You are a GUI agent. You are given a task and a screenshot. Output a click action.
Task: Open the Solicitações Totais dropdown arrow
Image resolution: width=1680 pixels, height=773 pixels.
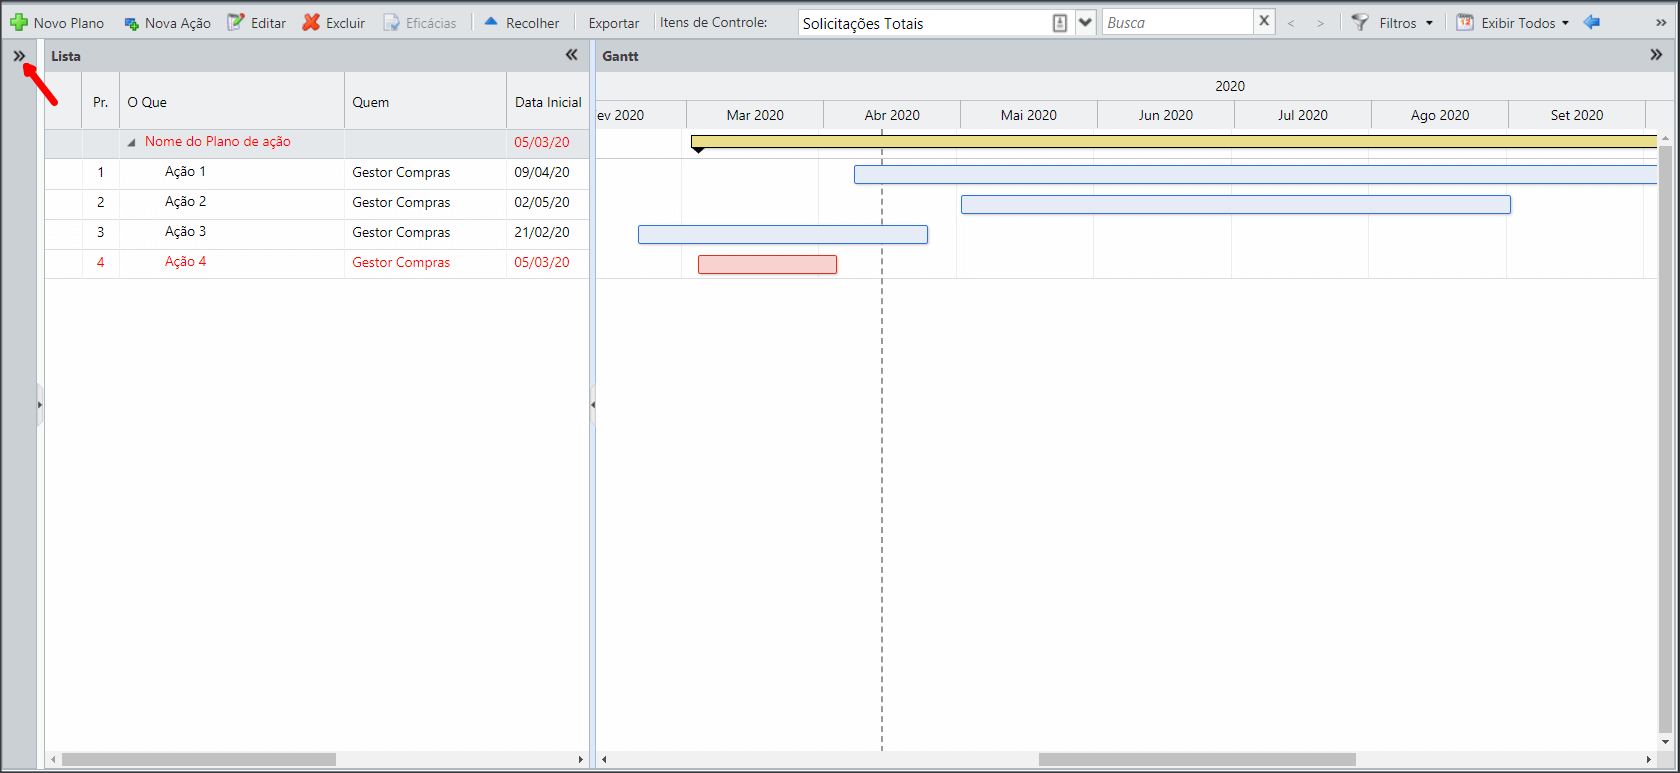pos(1085,22)
